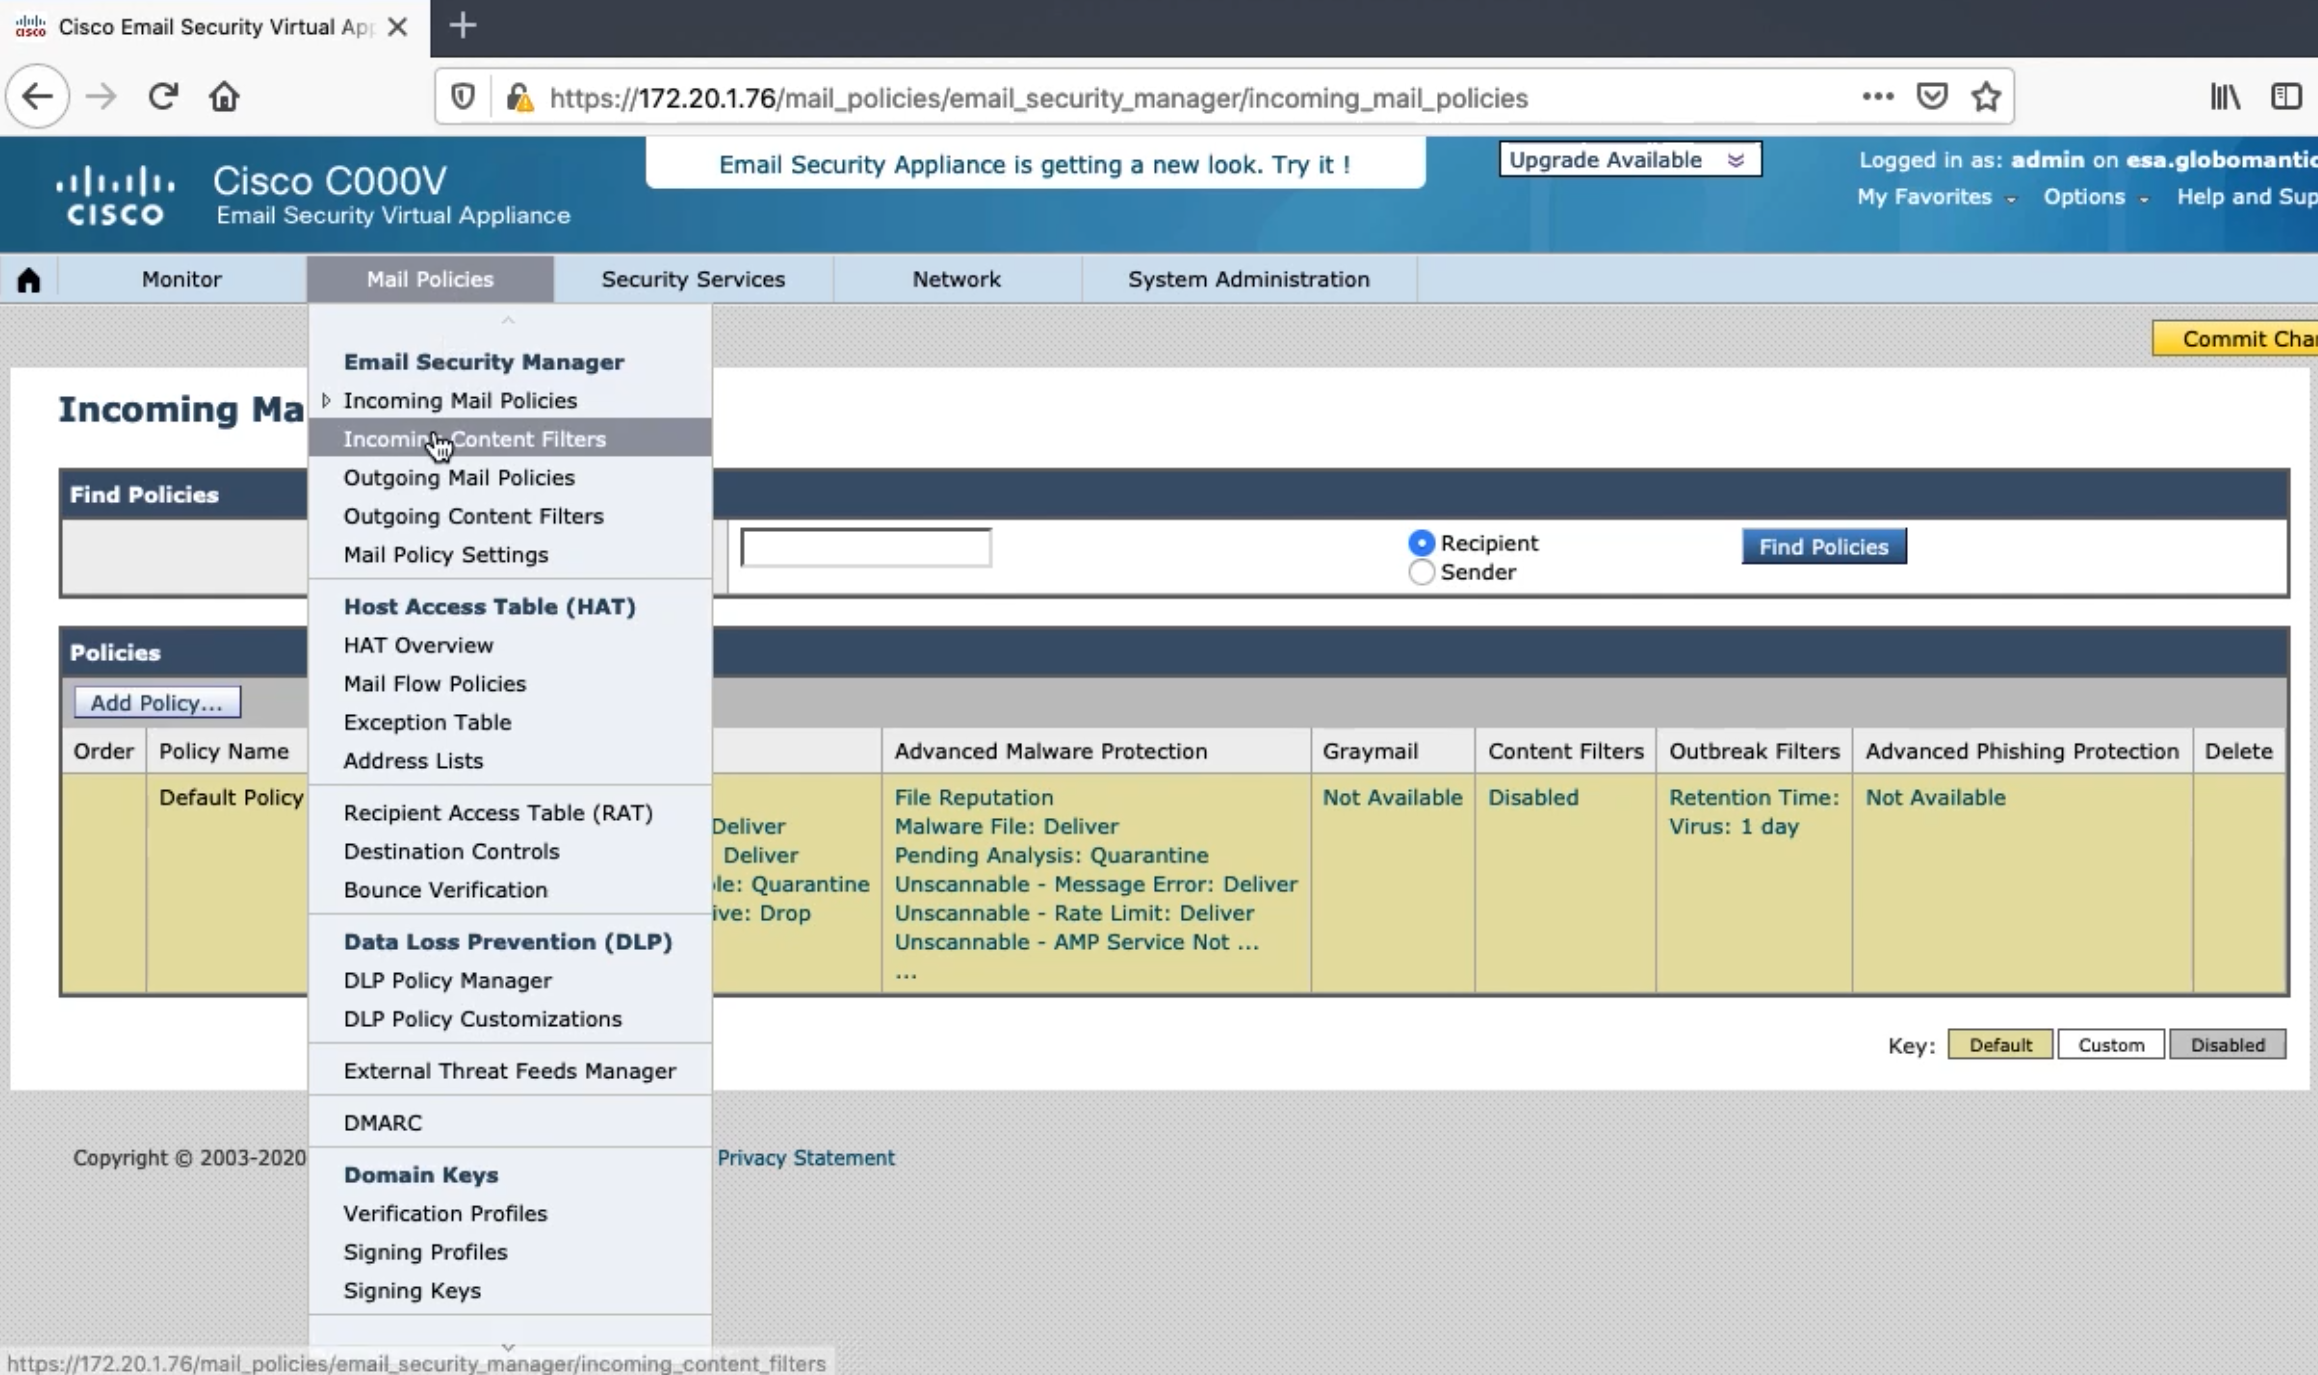Expand the Upgrade Available dropdown
The width and height of the screenshot is (2318, 1375).
1630,160
